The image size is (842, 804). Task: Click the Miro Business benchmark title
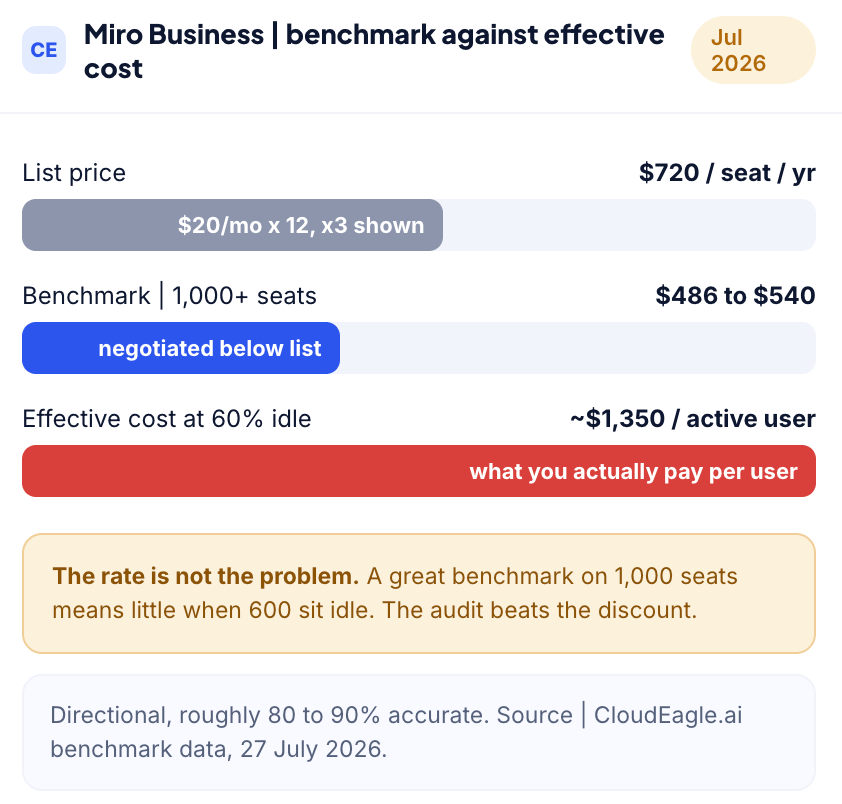[x=374, y=51]
